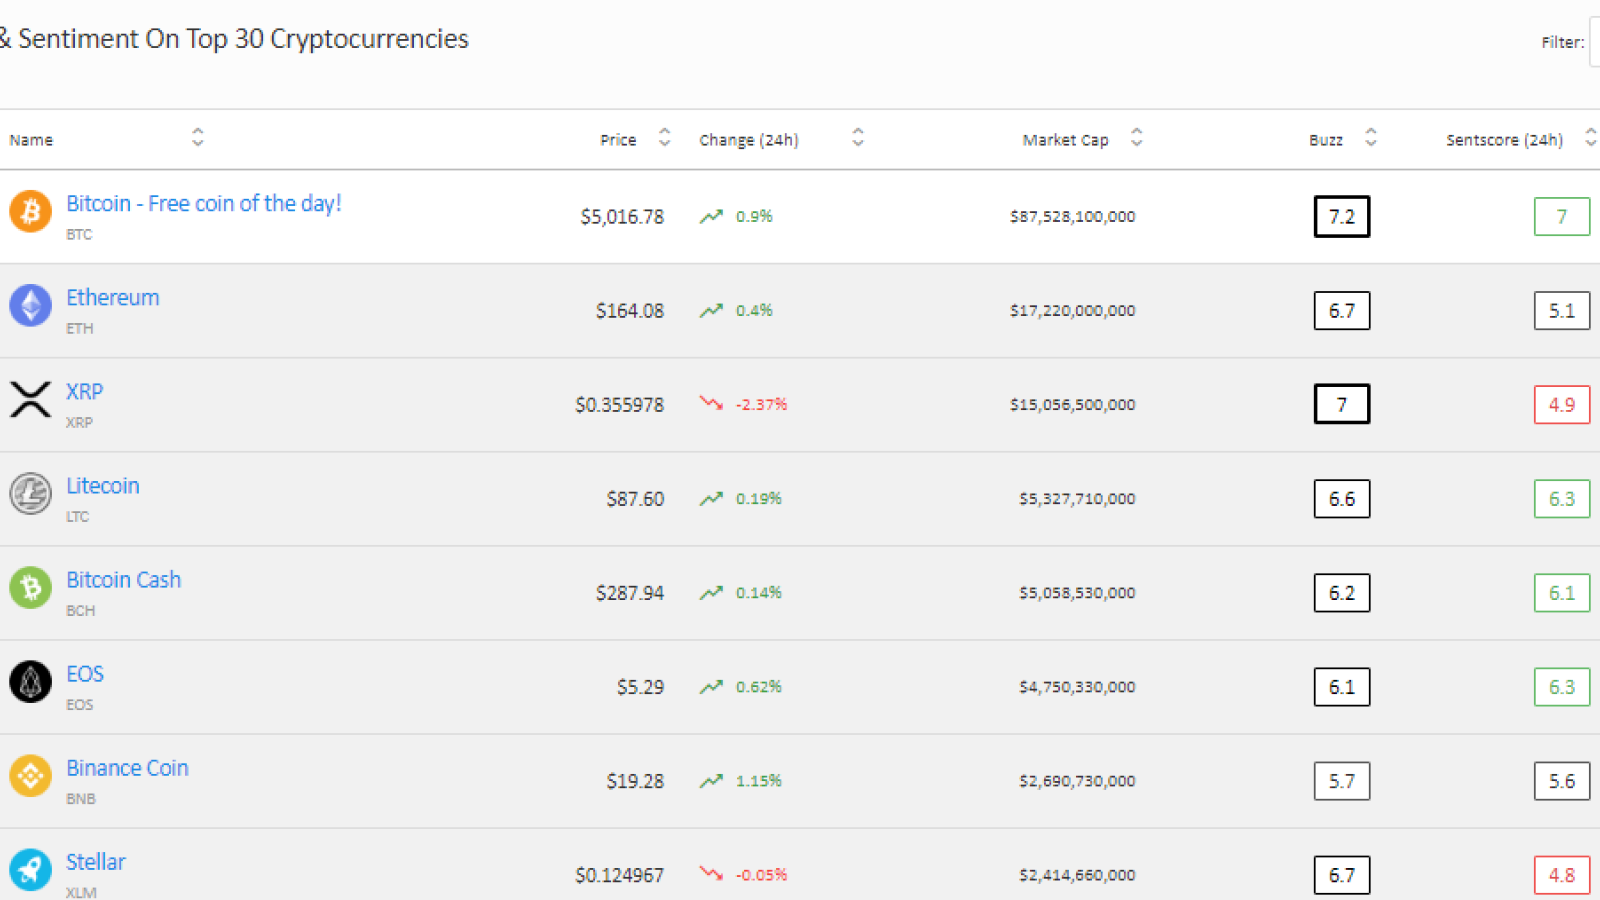Click the XRP coin logo

pos(31,399)
